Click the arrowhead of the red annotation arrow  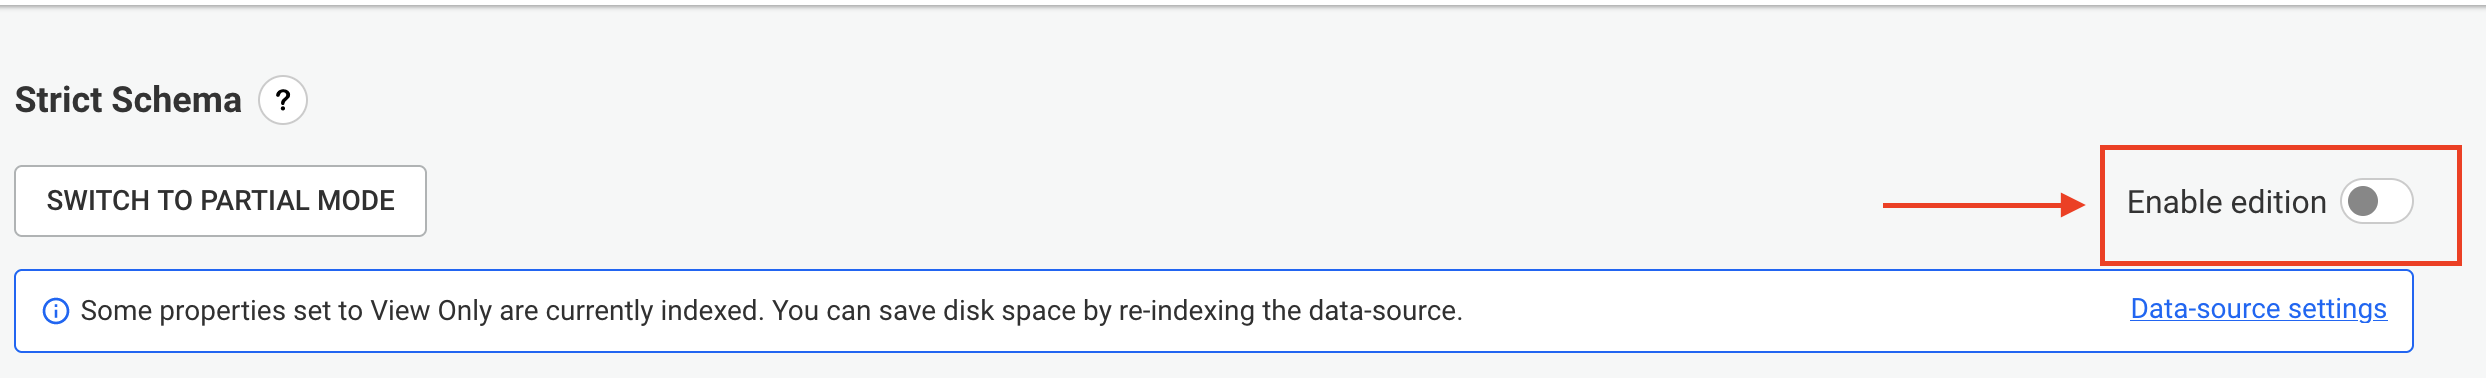coord(2073,205)
